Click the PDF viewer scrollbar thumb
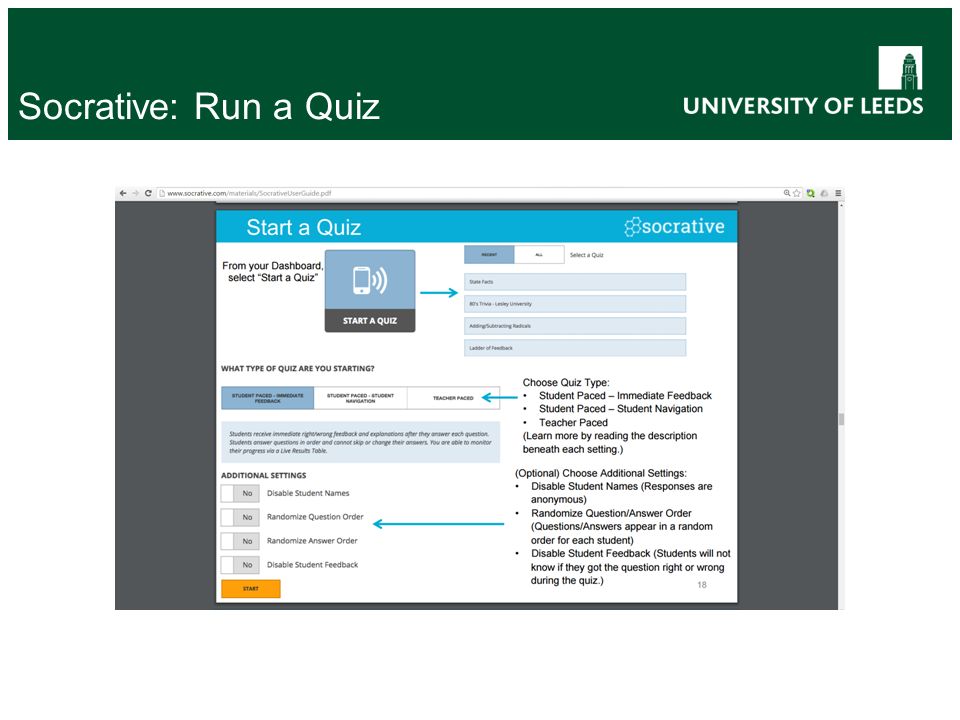Viewport: 960px width, 720px height. click(841, 419)
